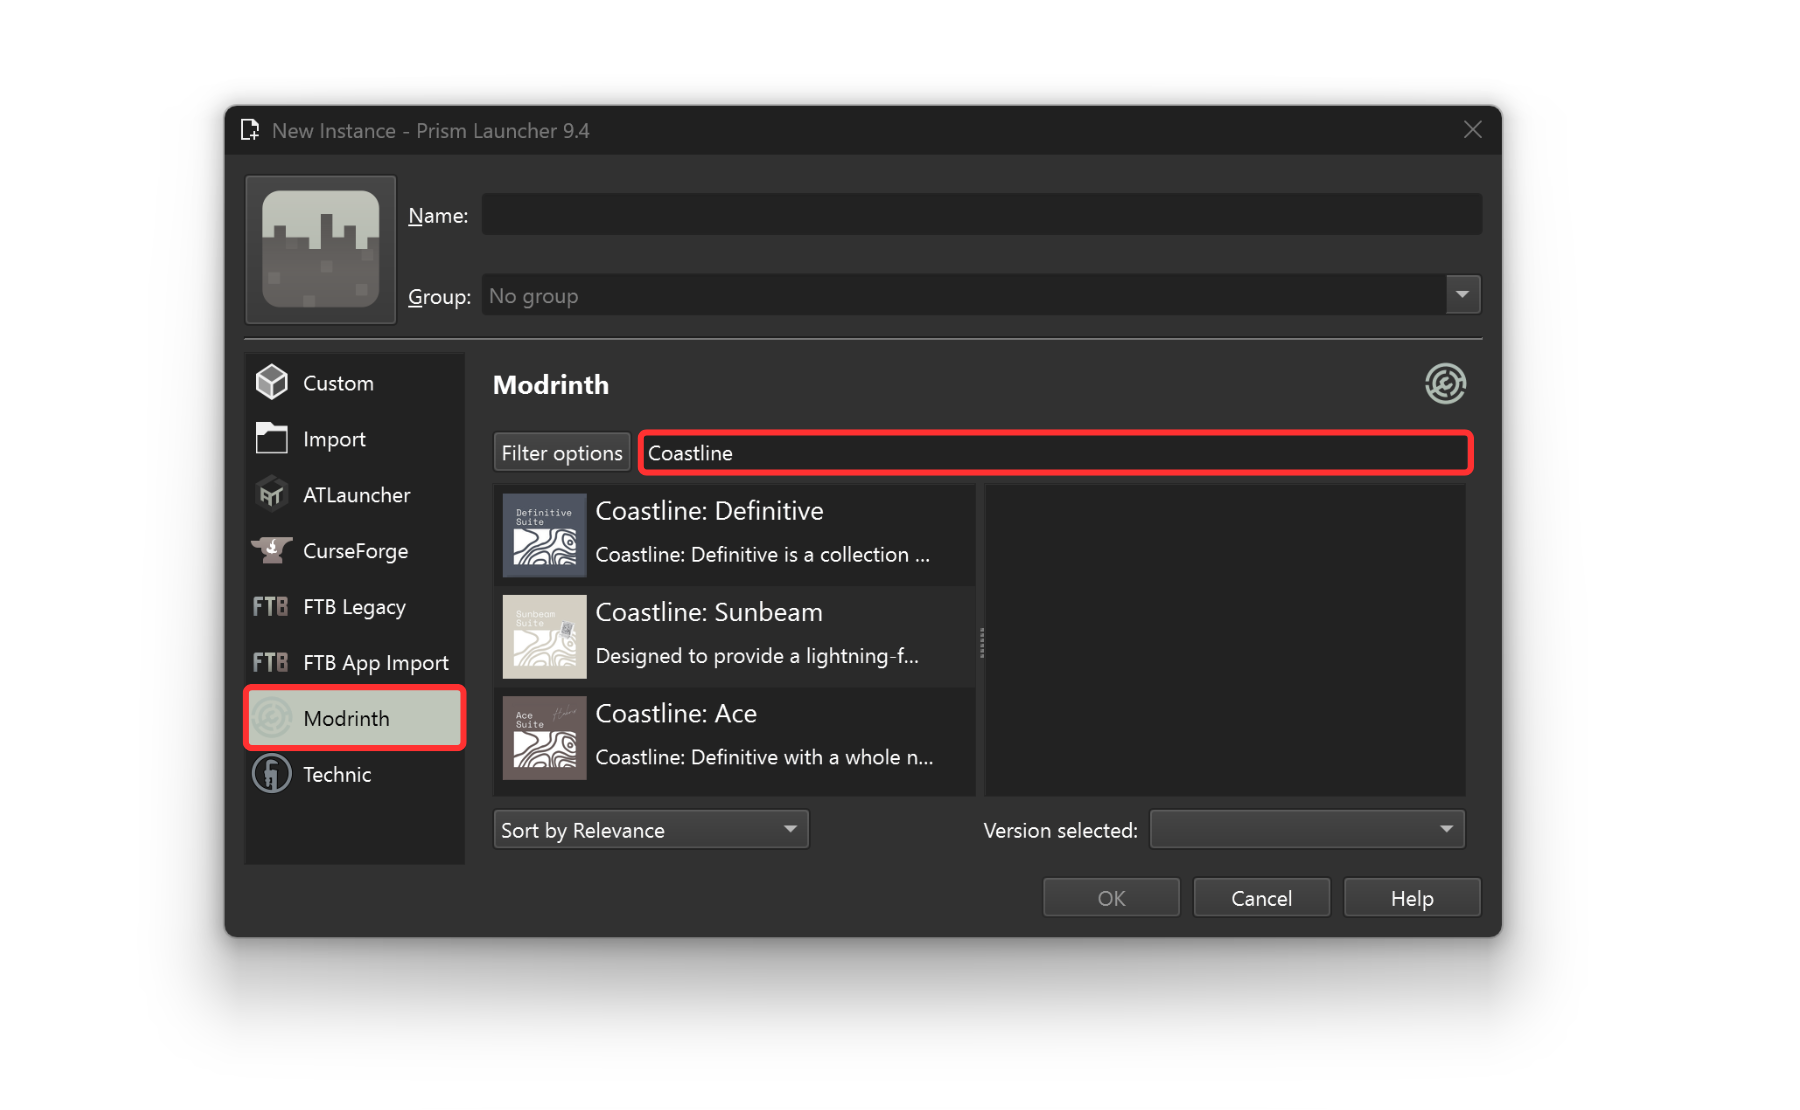Click the CurseForge anvil icon
The image size is (1800, 1110).
[271, 550]
